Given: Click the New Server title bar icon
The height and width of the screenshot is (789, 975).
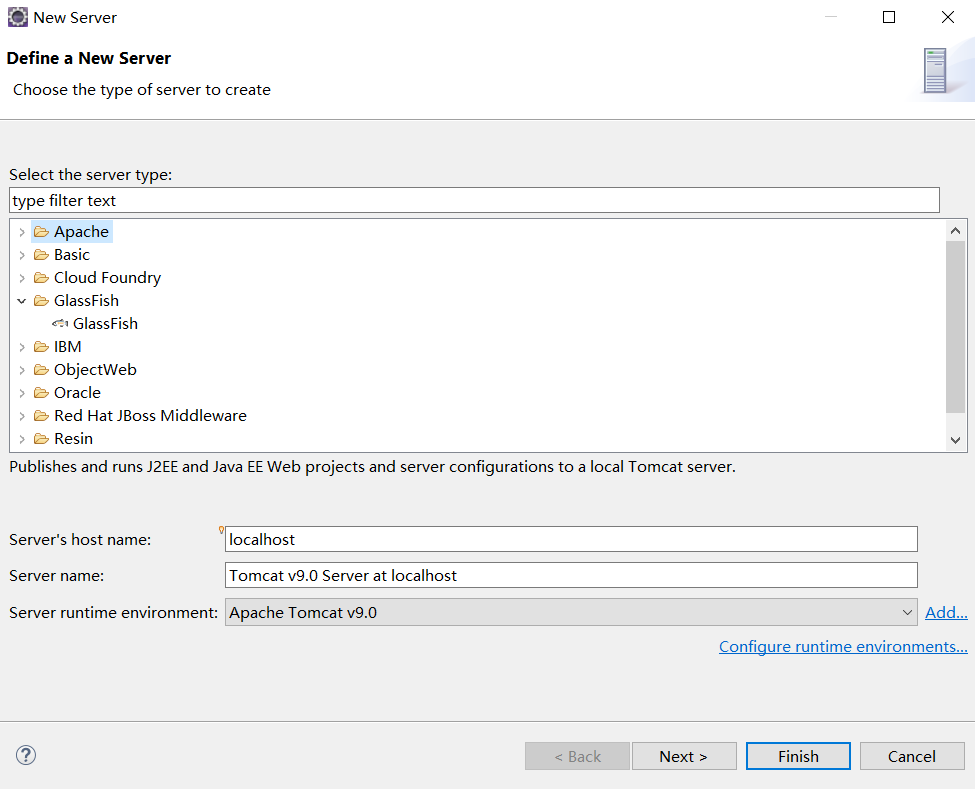Looking at the screenshot, I should [17, 17].
